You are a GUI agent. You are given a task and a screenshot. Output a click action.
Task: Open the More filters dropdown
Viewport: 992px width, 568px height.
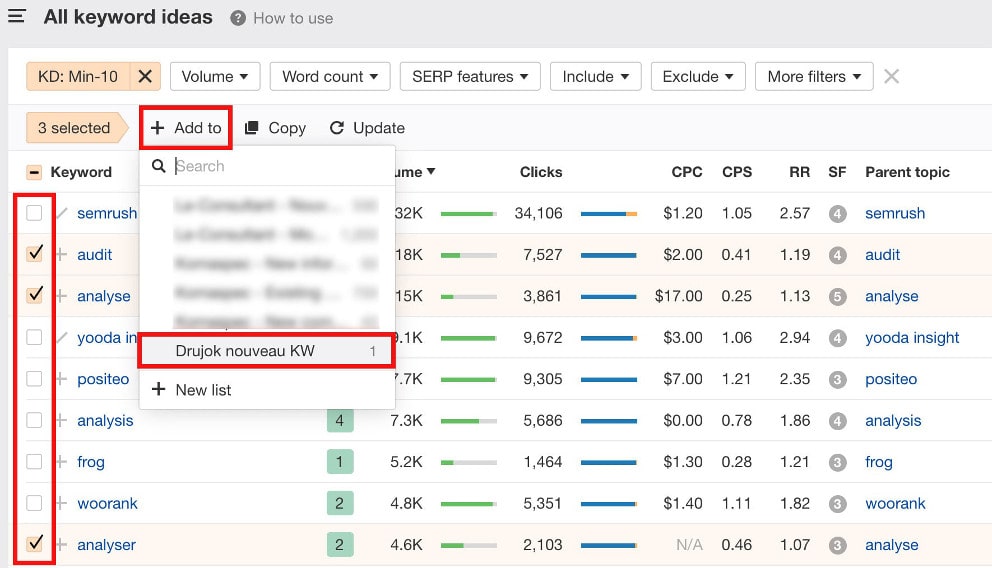pos(814,77)
